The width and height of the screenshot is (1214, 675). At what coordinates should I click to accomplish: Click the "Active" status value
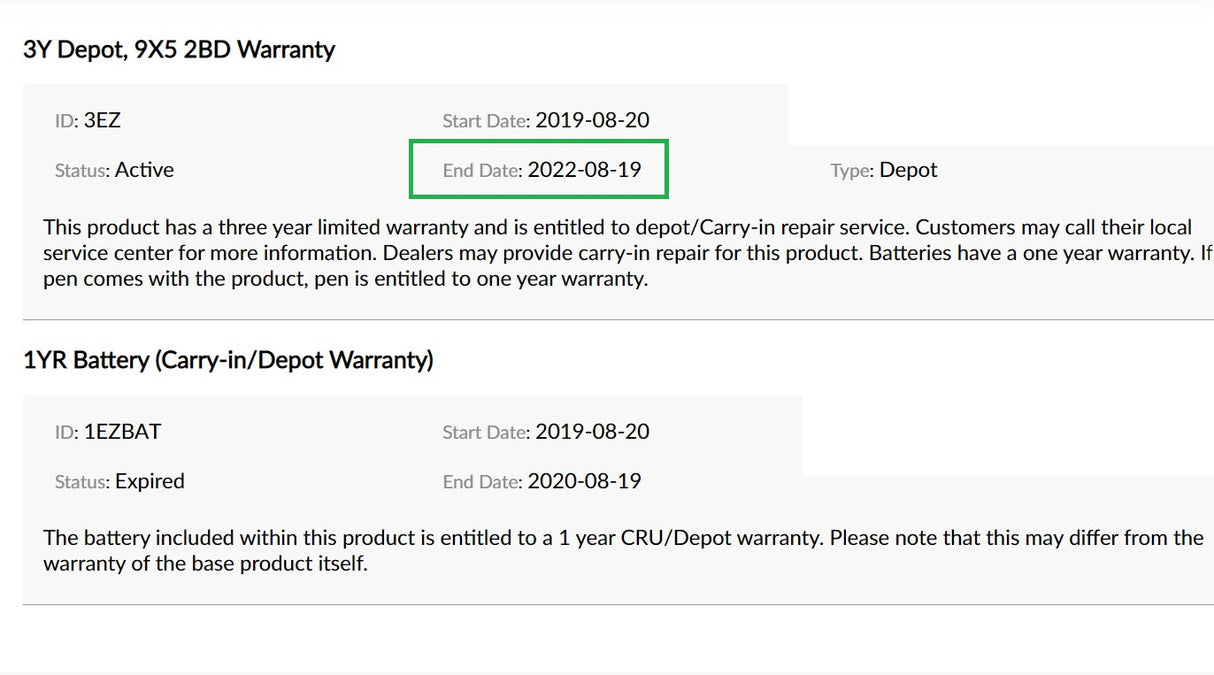point(144,170)
